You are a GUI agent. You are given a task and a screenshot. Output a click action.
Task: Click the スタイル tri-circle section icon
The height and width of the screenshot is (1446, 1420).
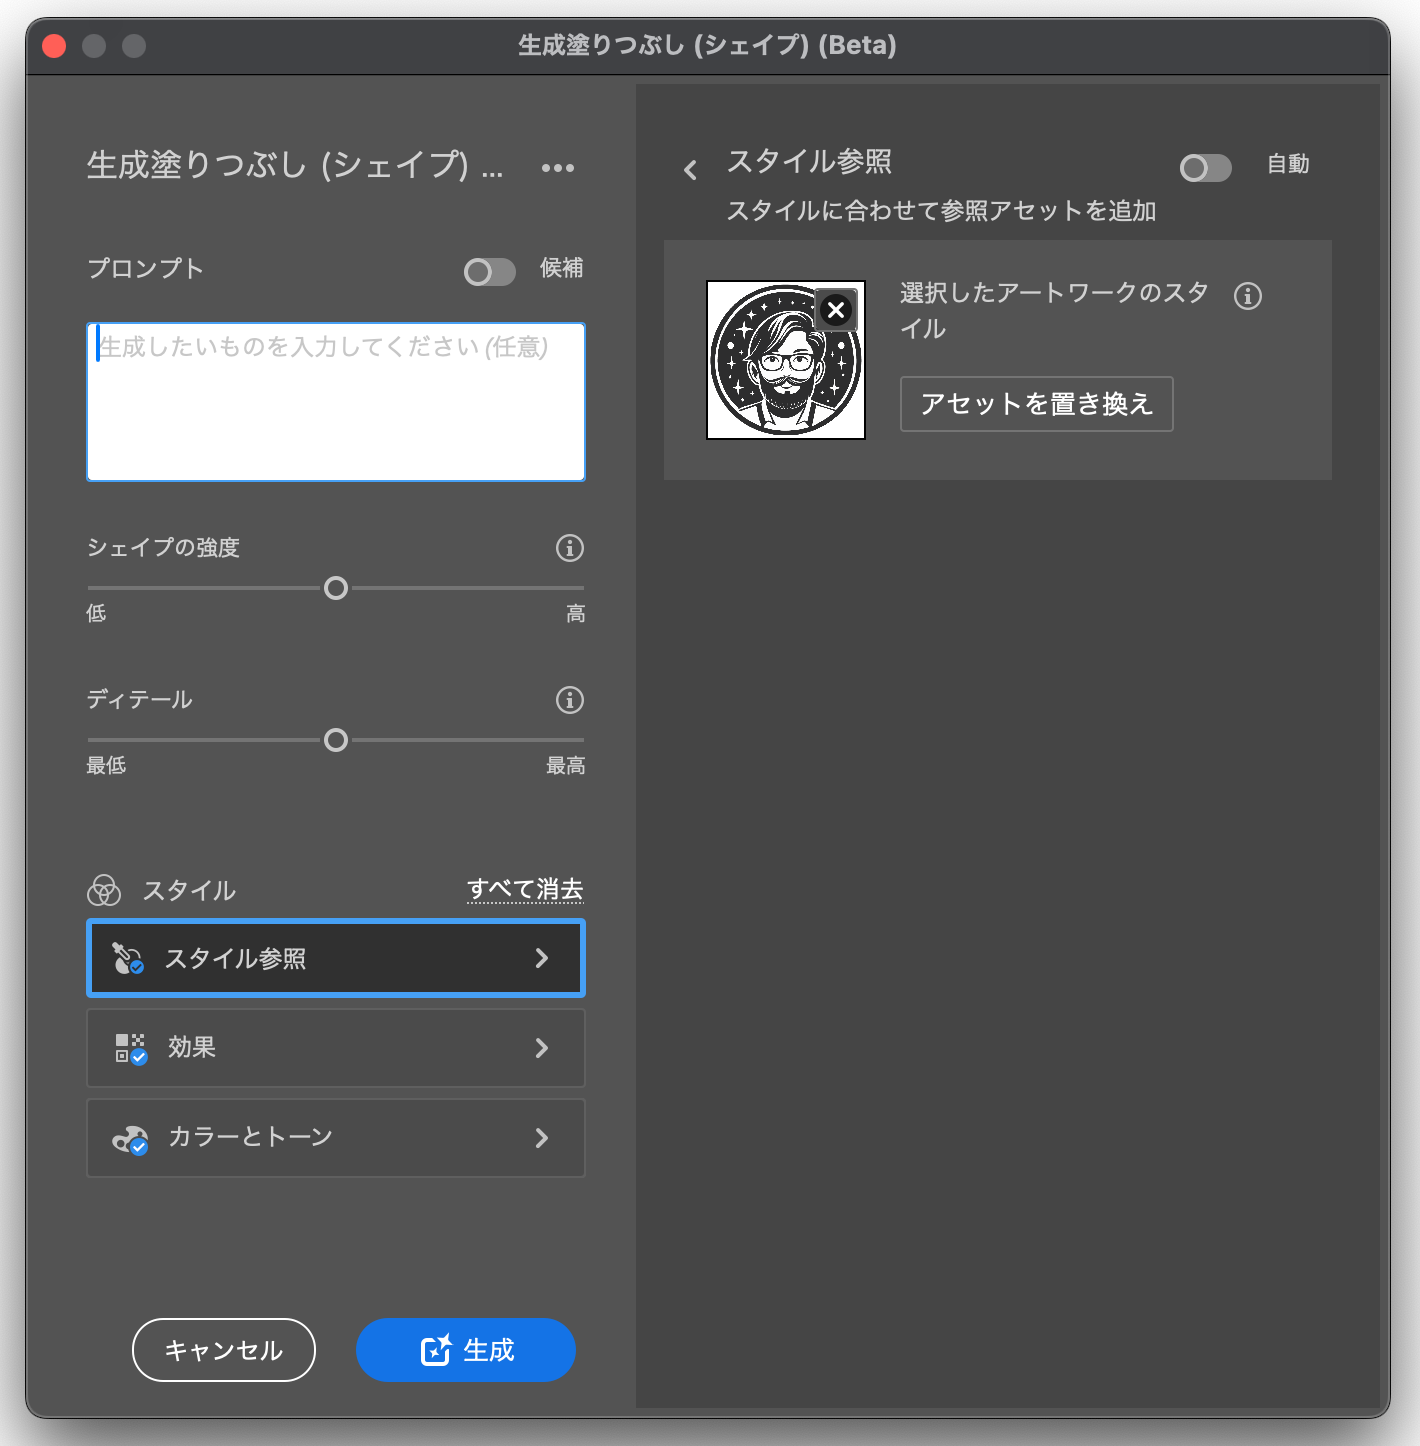coord(103,890)
